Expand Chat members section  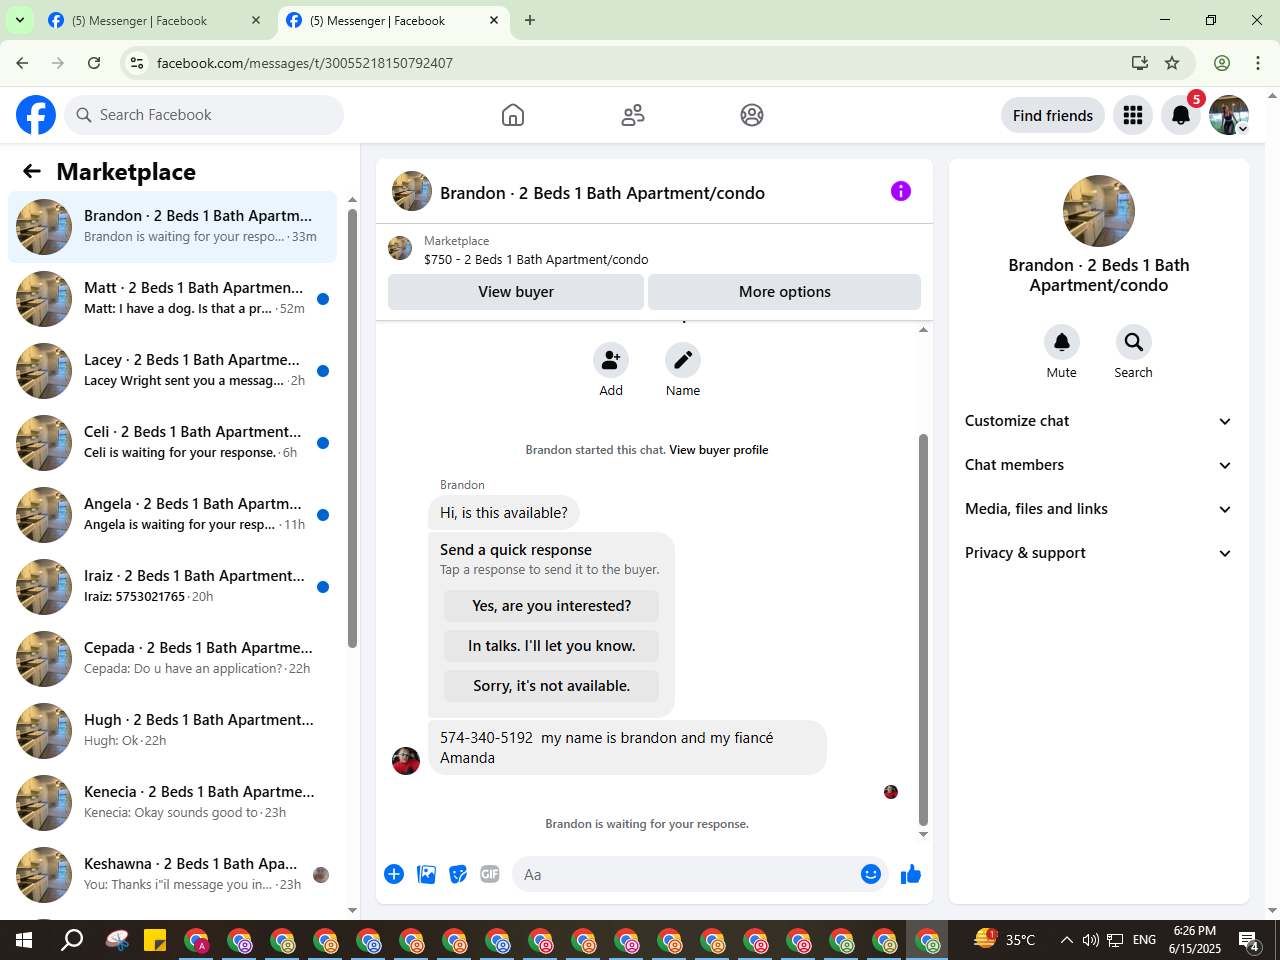tap(1098, 465)
